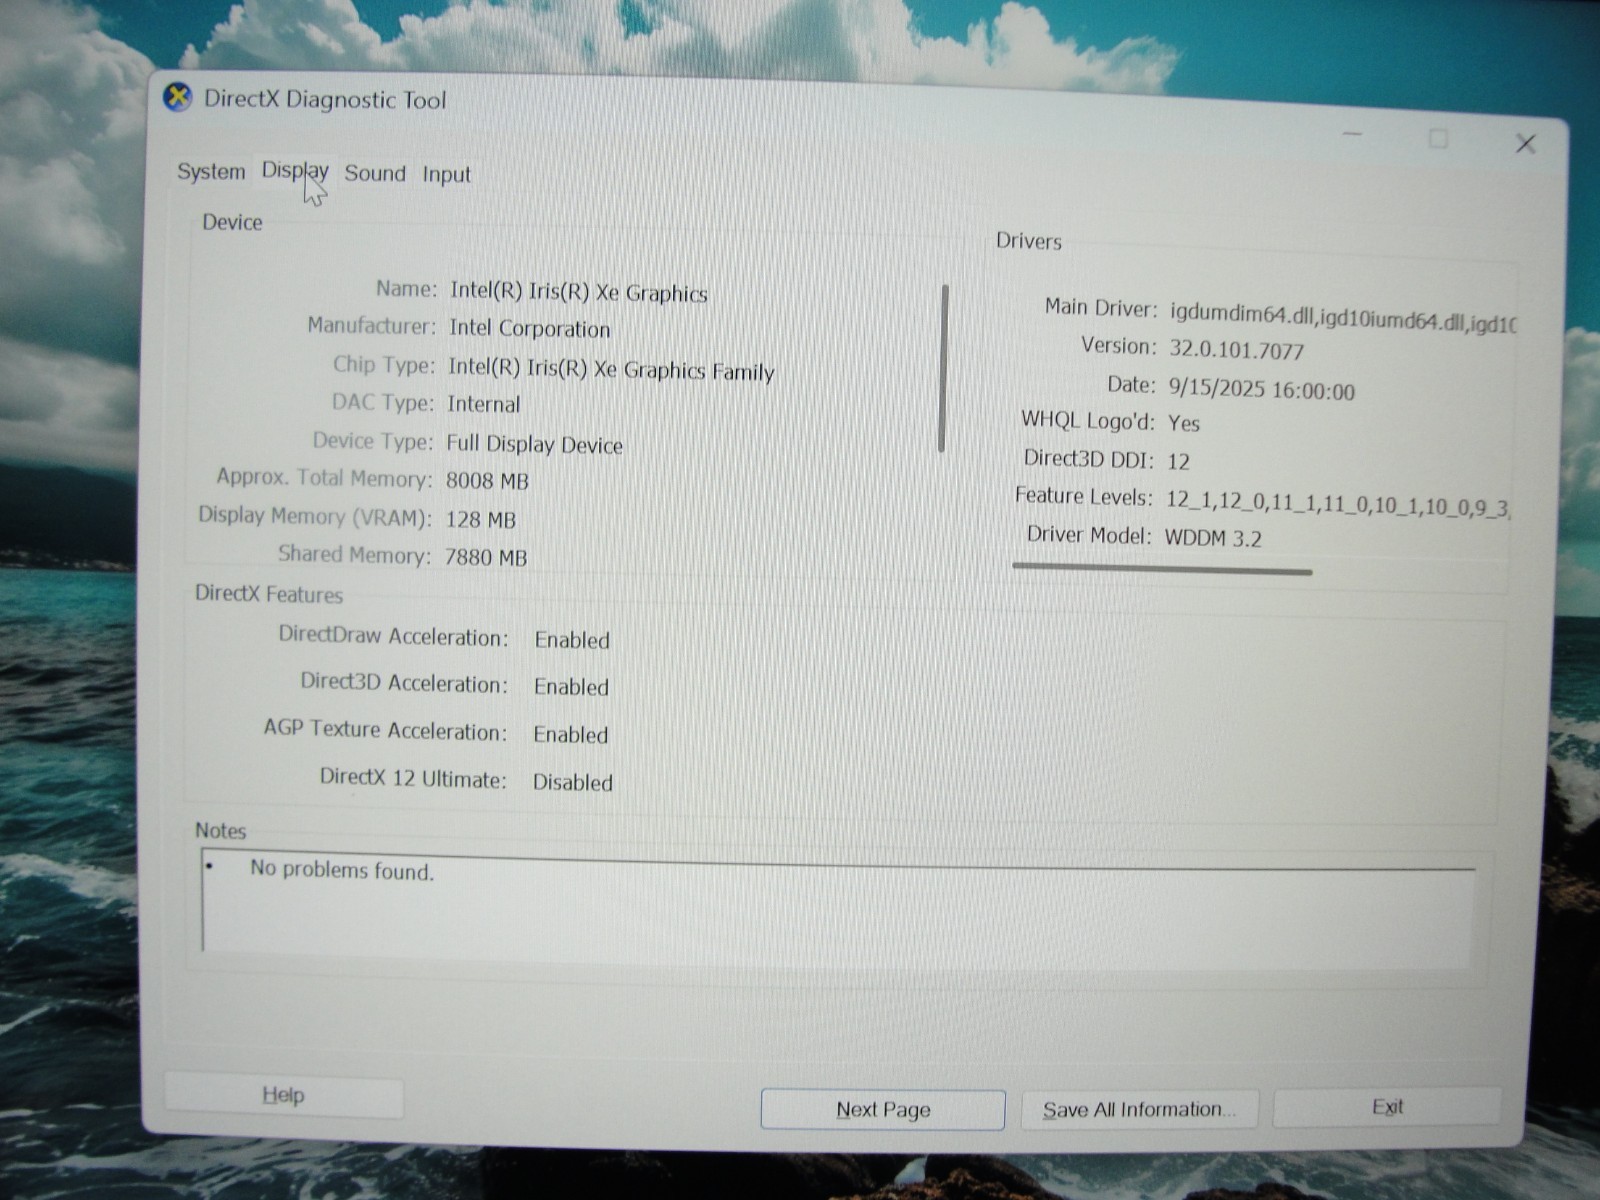The width and height of the screenshot is (1600, 1200).
Task: Click the DirectX Diagnostic Tool title icon
Action: (177, 97)
